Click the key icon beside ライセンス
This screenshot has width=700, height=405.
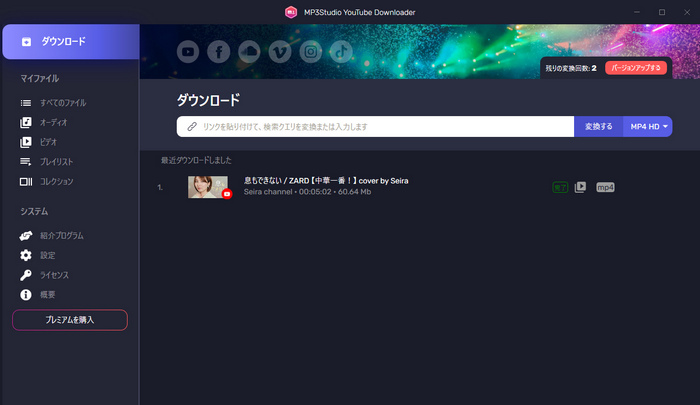[26, 275]
